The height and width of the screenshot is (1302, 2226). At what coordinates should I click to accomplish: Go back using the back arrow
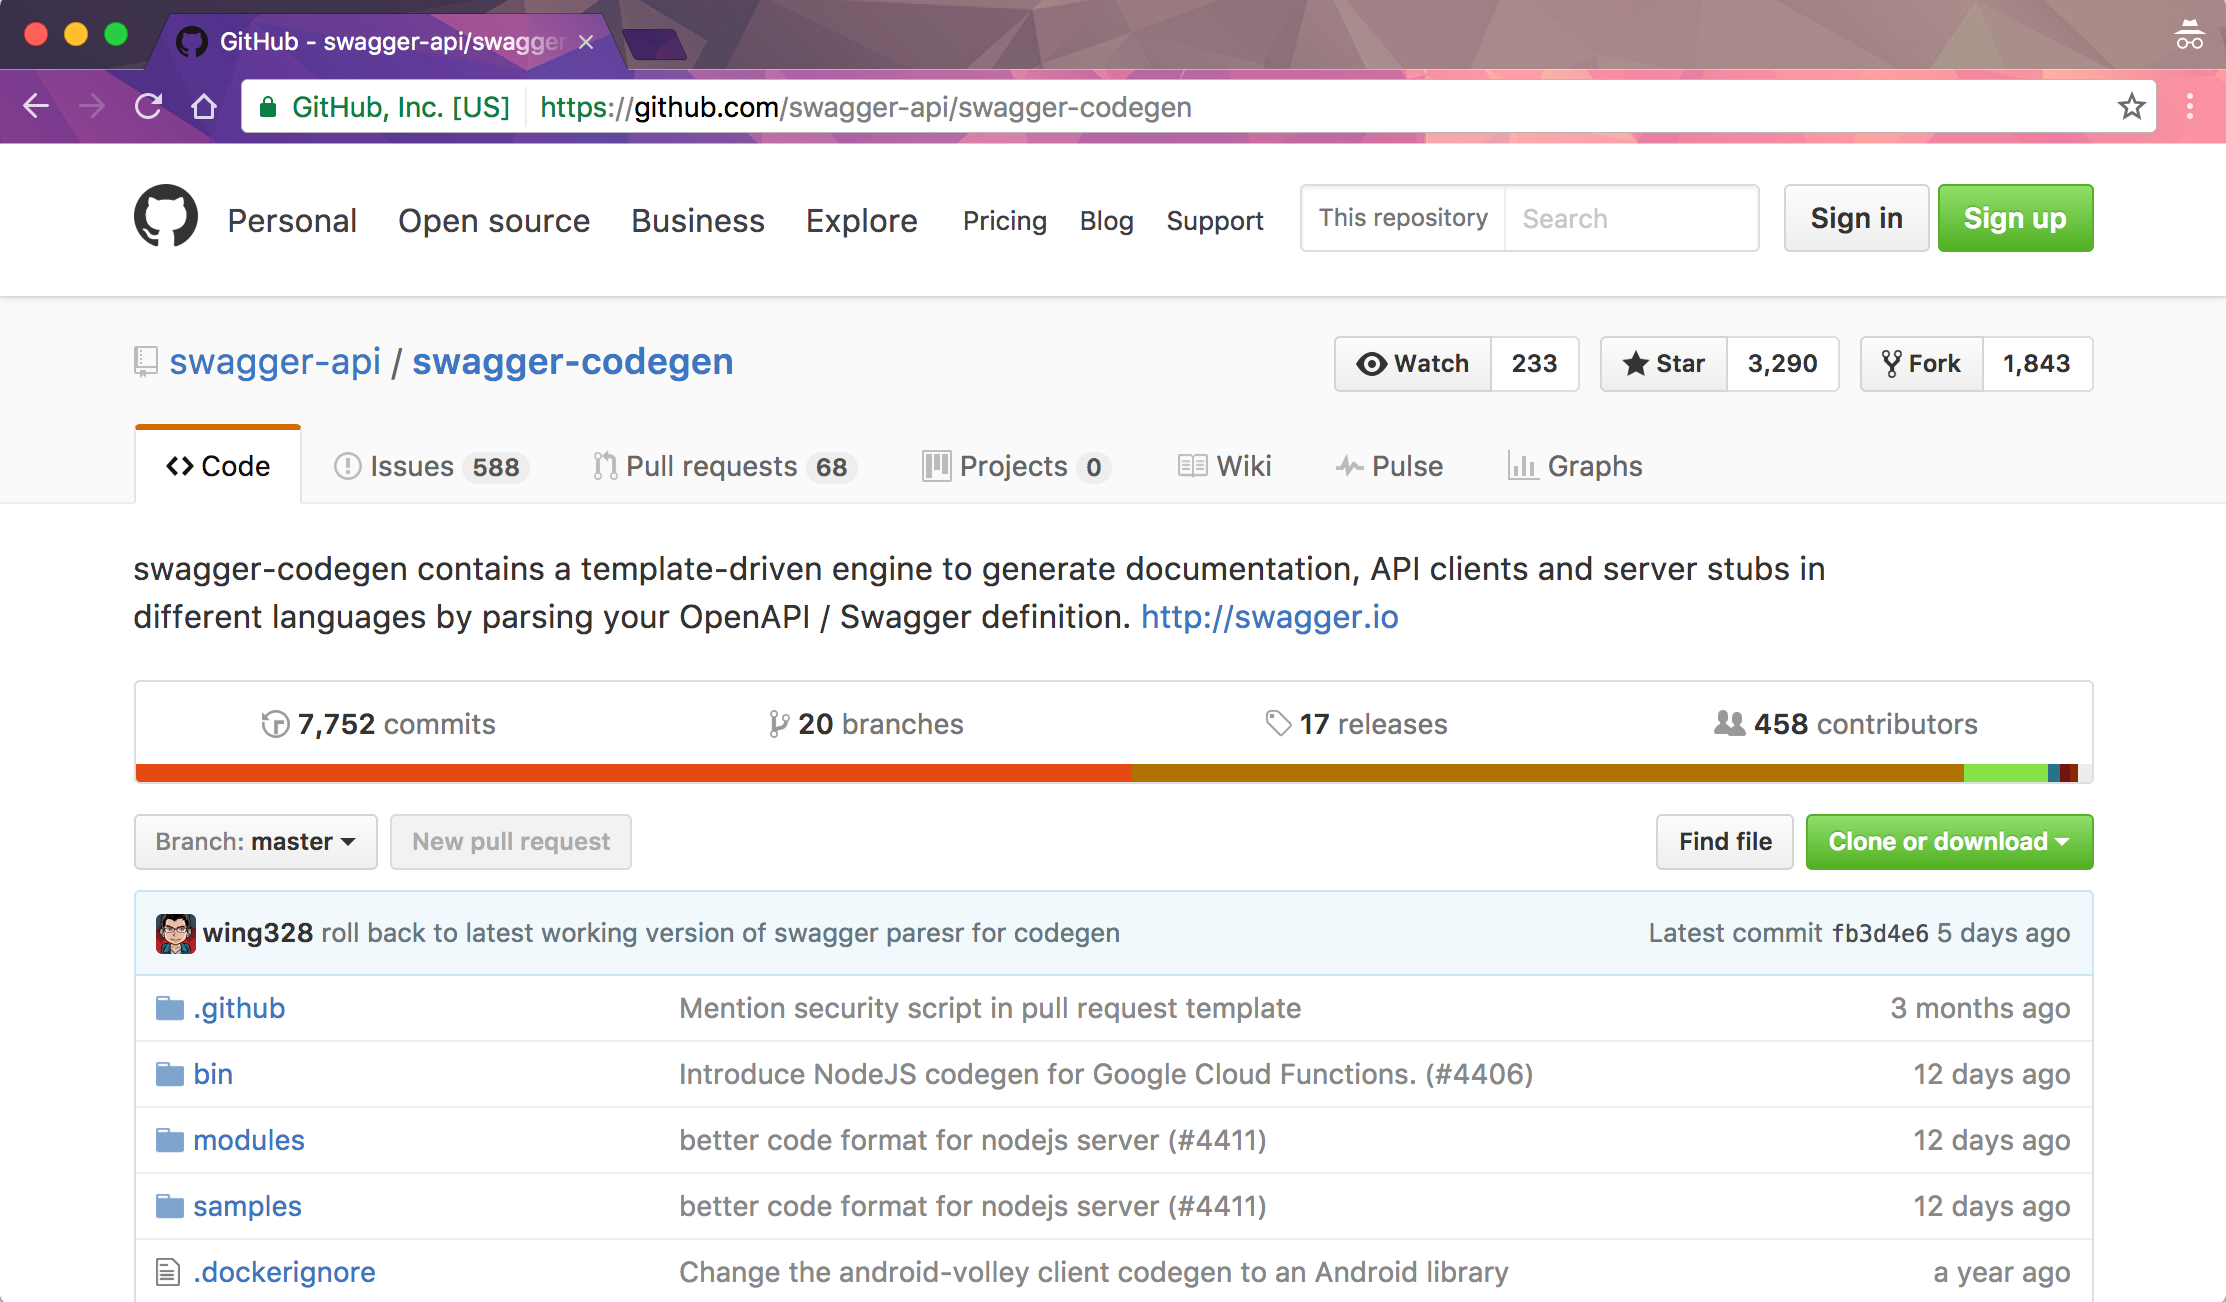tap(36, 106)
